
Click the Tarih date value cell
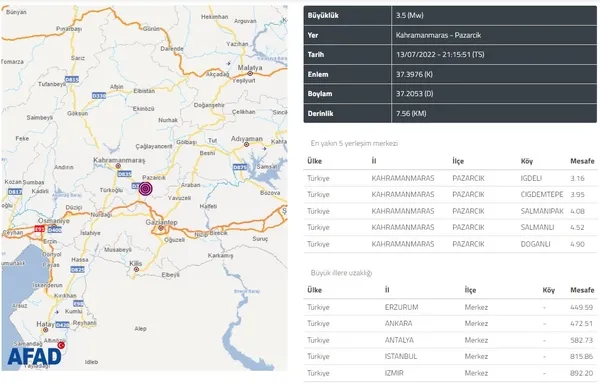494,55
